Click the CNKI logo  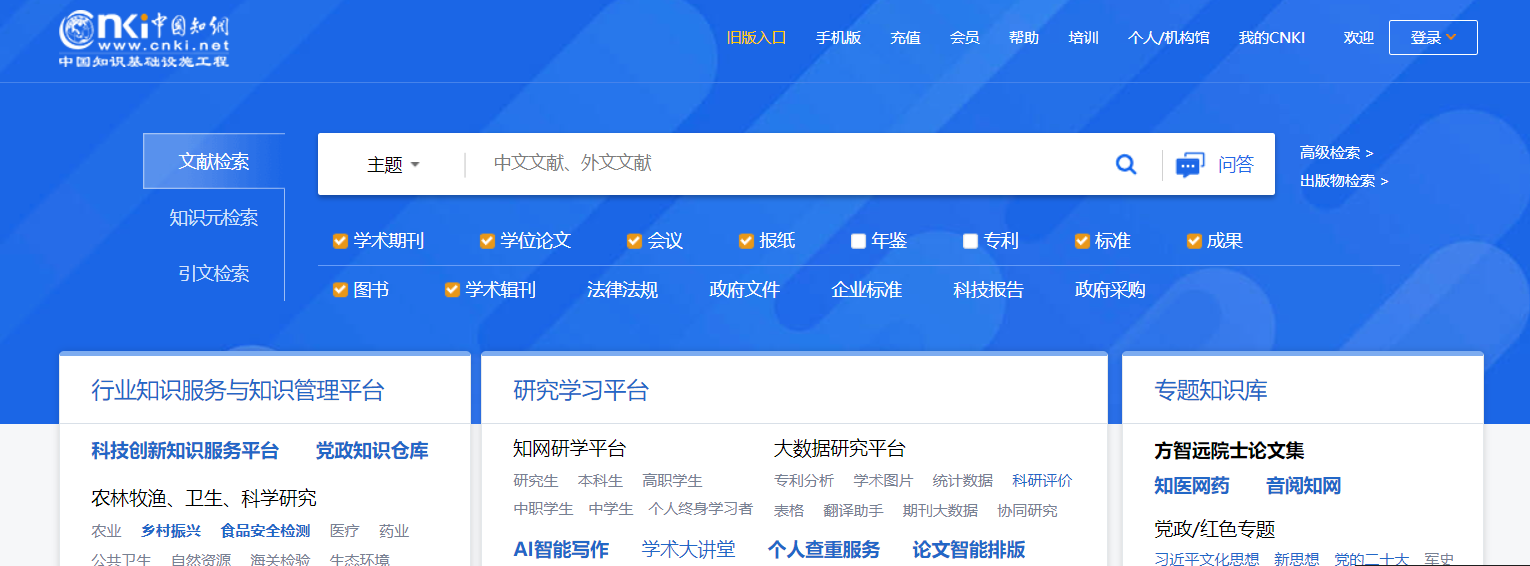coord(144,40)
